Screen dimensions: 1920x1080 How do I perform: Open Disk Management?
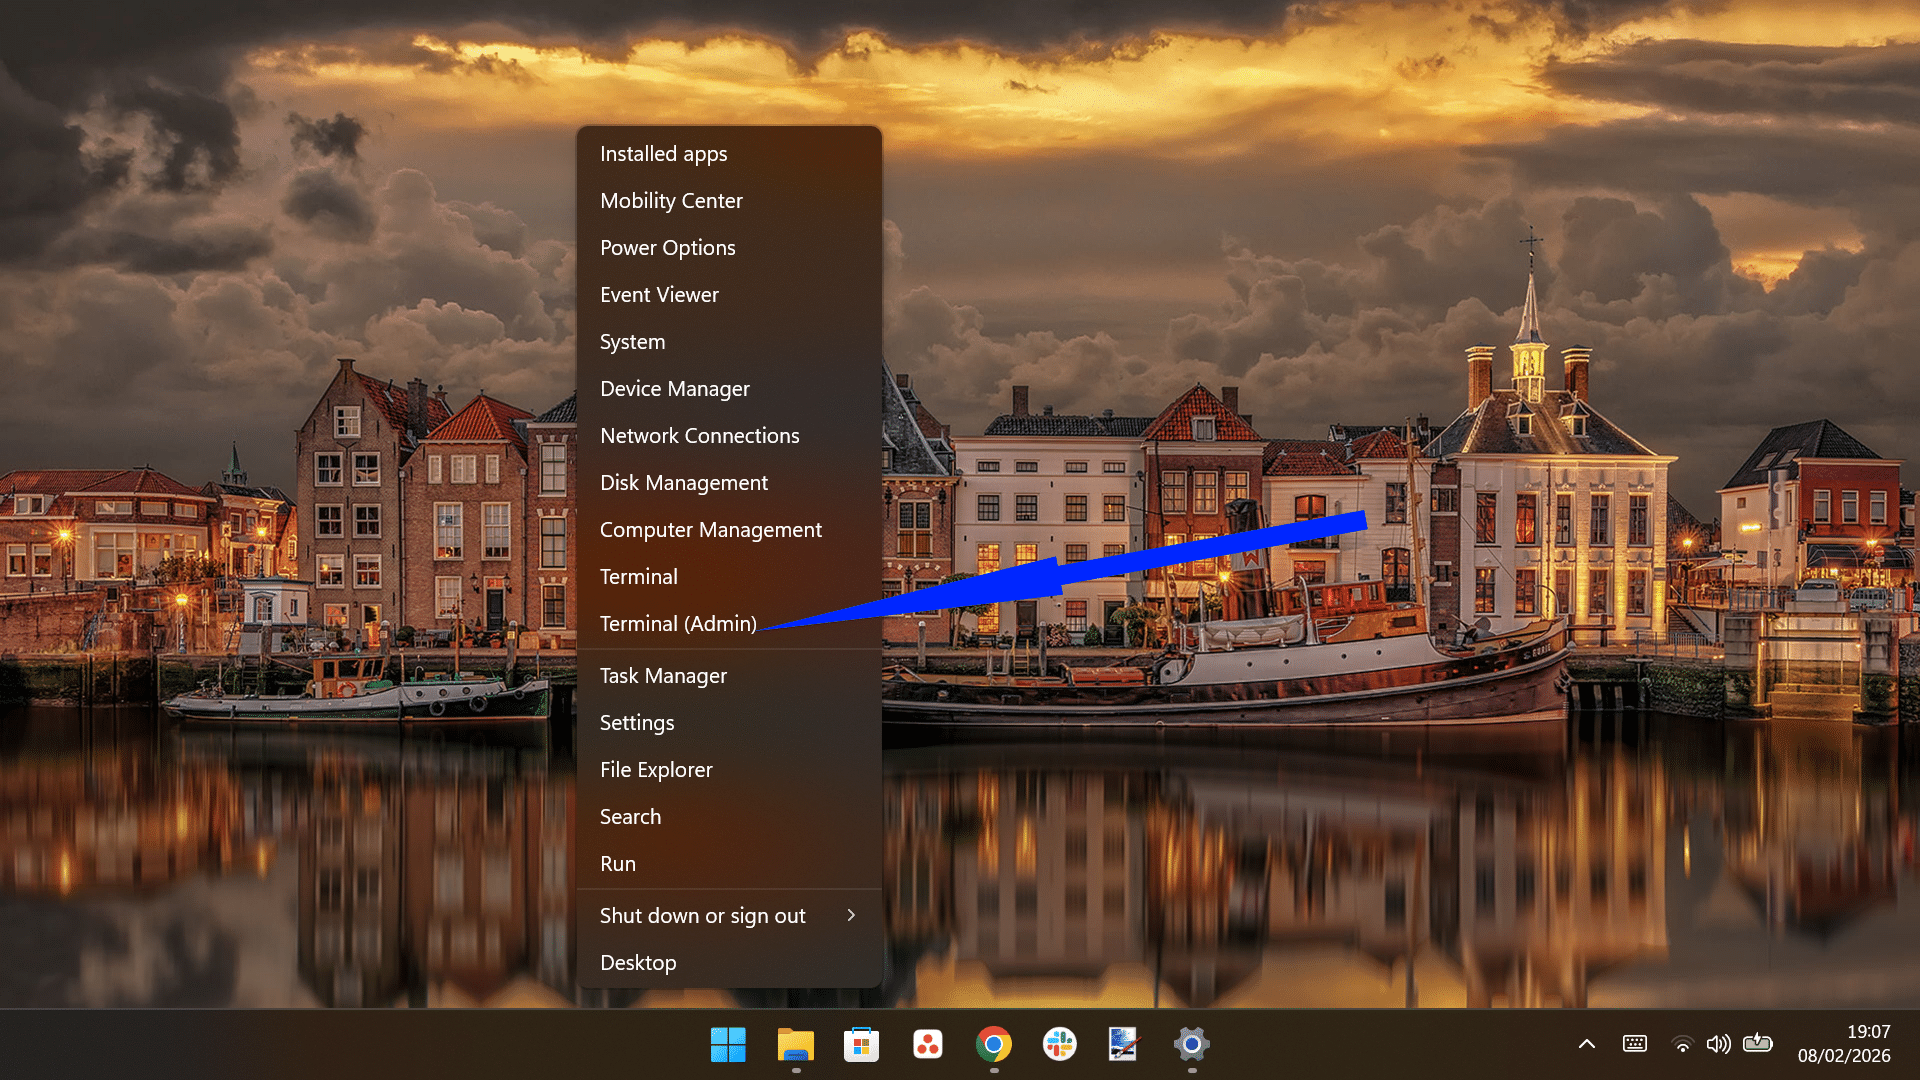pos(683,482)
